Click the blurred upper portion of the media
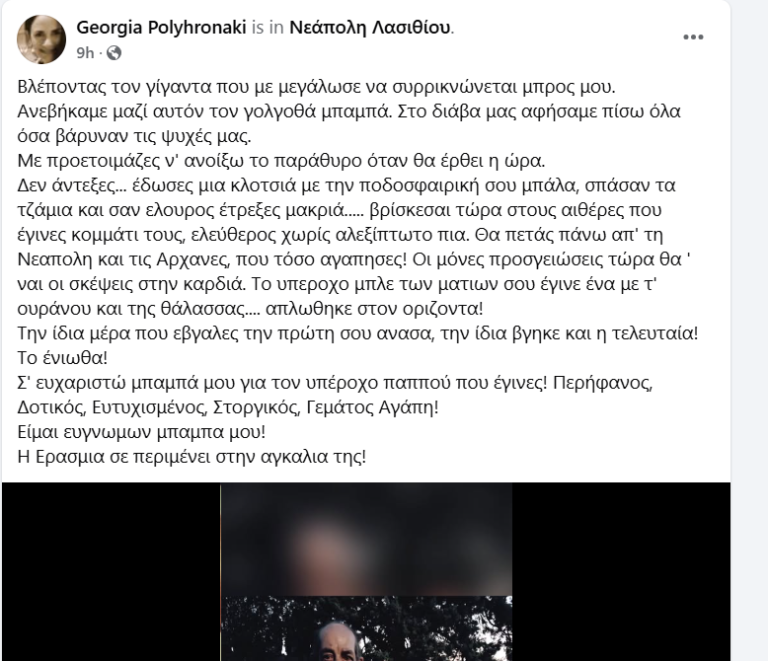The image size is (768, 661). point(366,540)
